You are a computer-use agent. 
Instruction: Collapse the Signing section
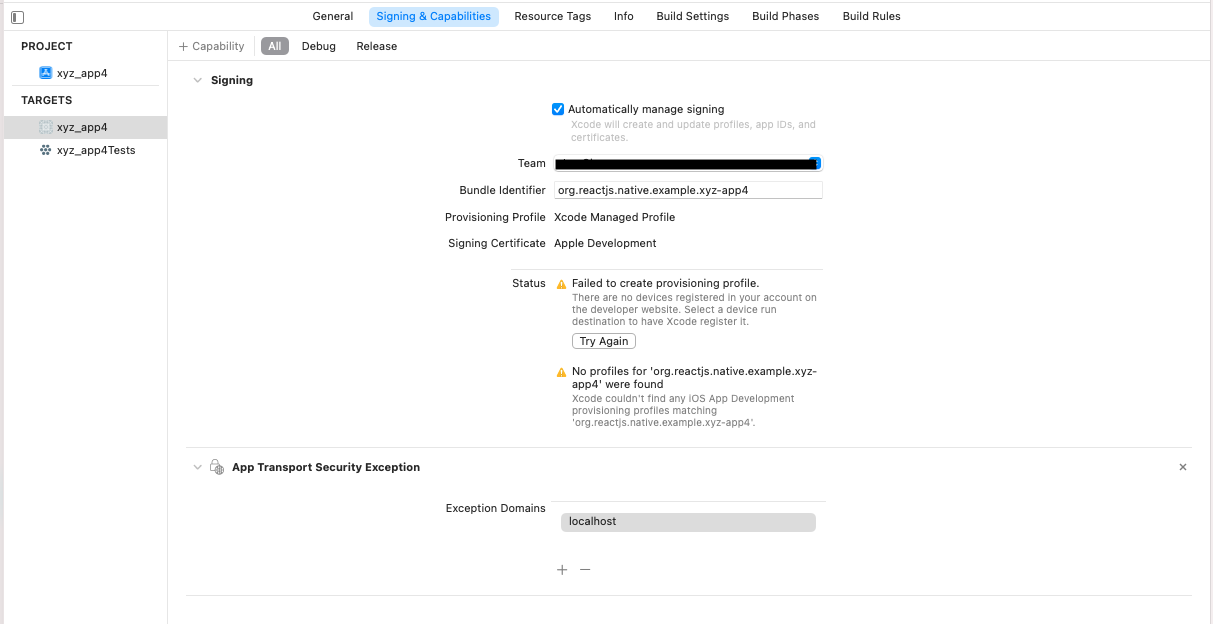[197, 80]
